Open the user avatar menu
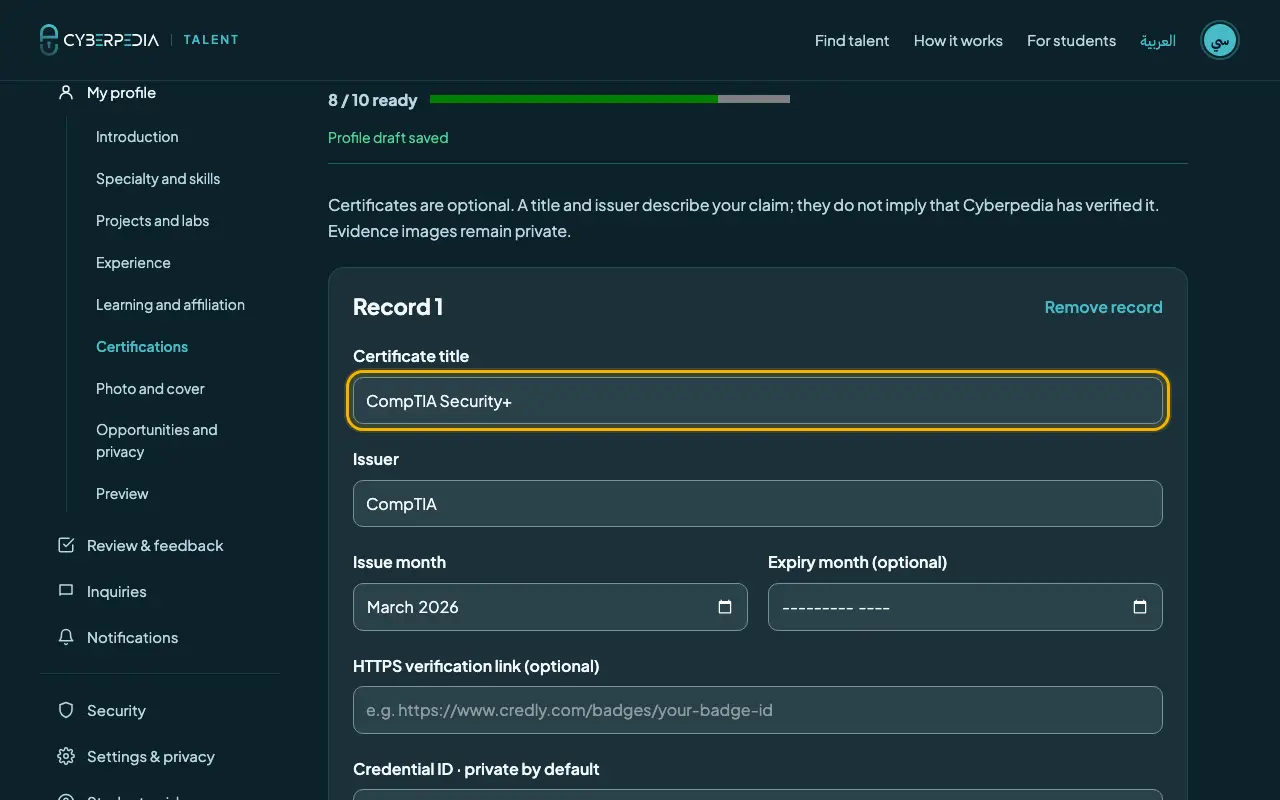1280x800 pixels. tap(1219, 40)
